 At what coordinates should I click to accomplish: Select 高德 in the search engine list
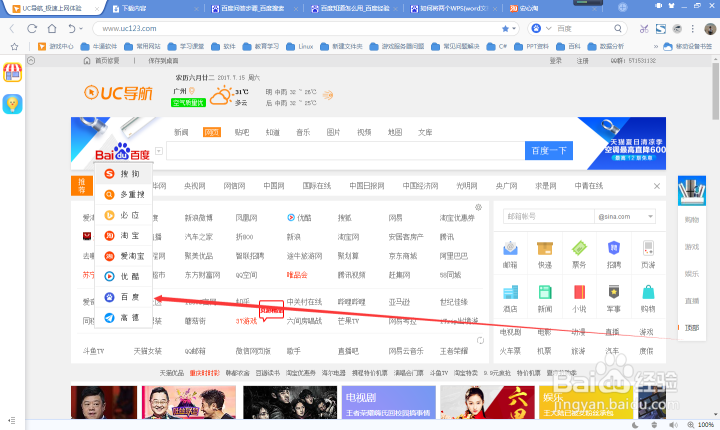[x=123, y=317]
